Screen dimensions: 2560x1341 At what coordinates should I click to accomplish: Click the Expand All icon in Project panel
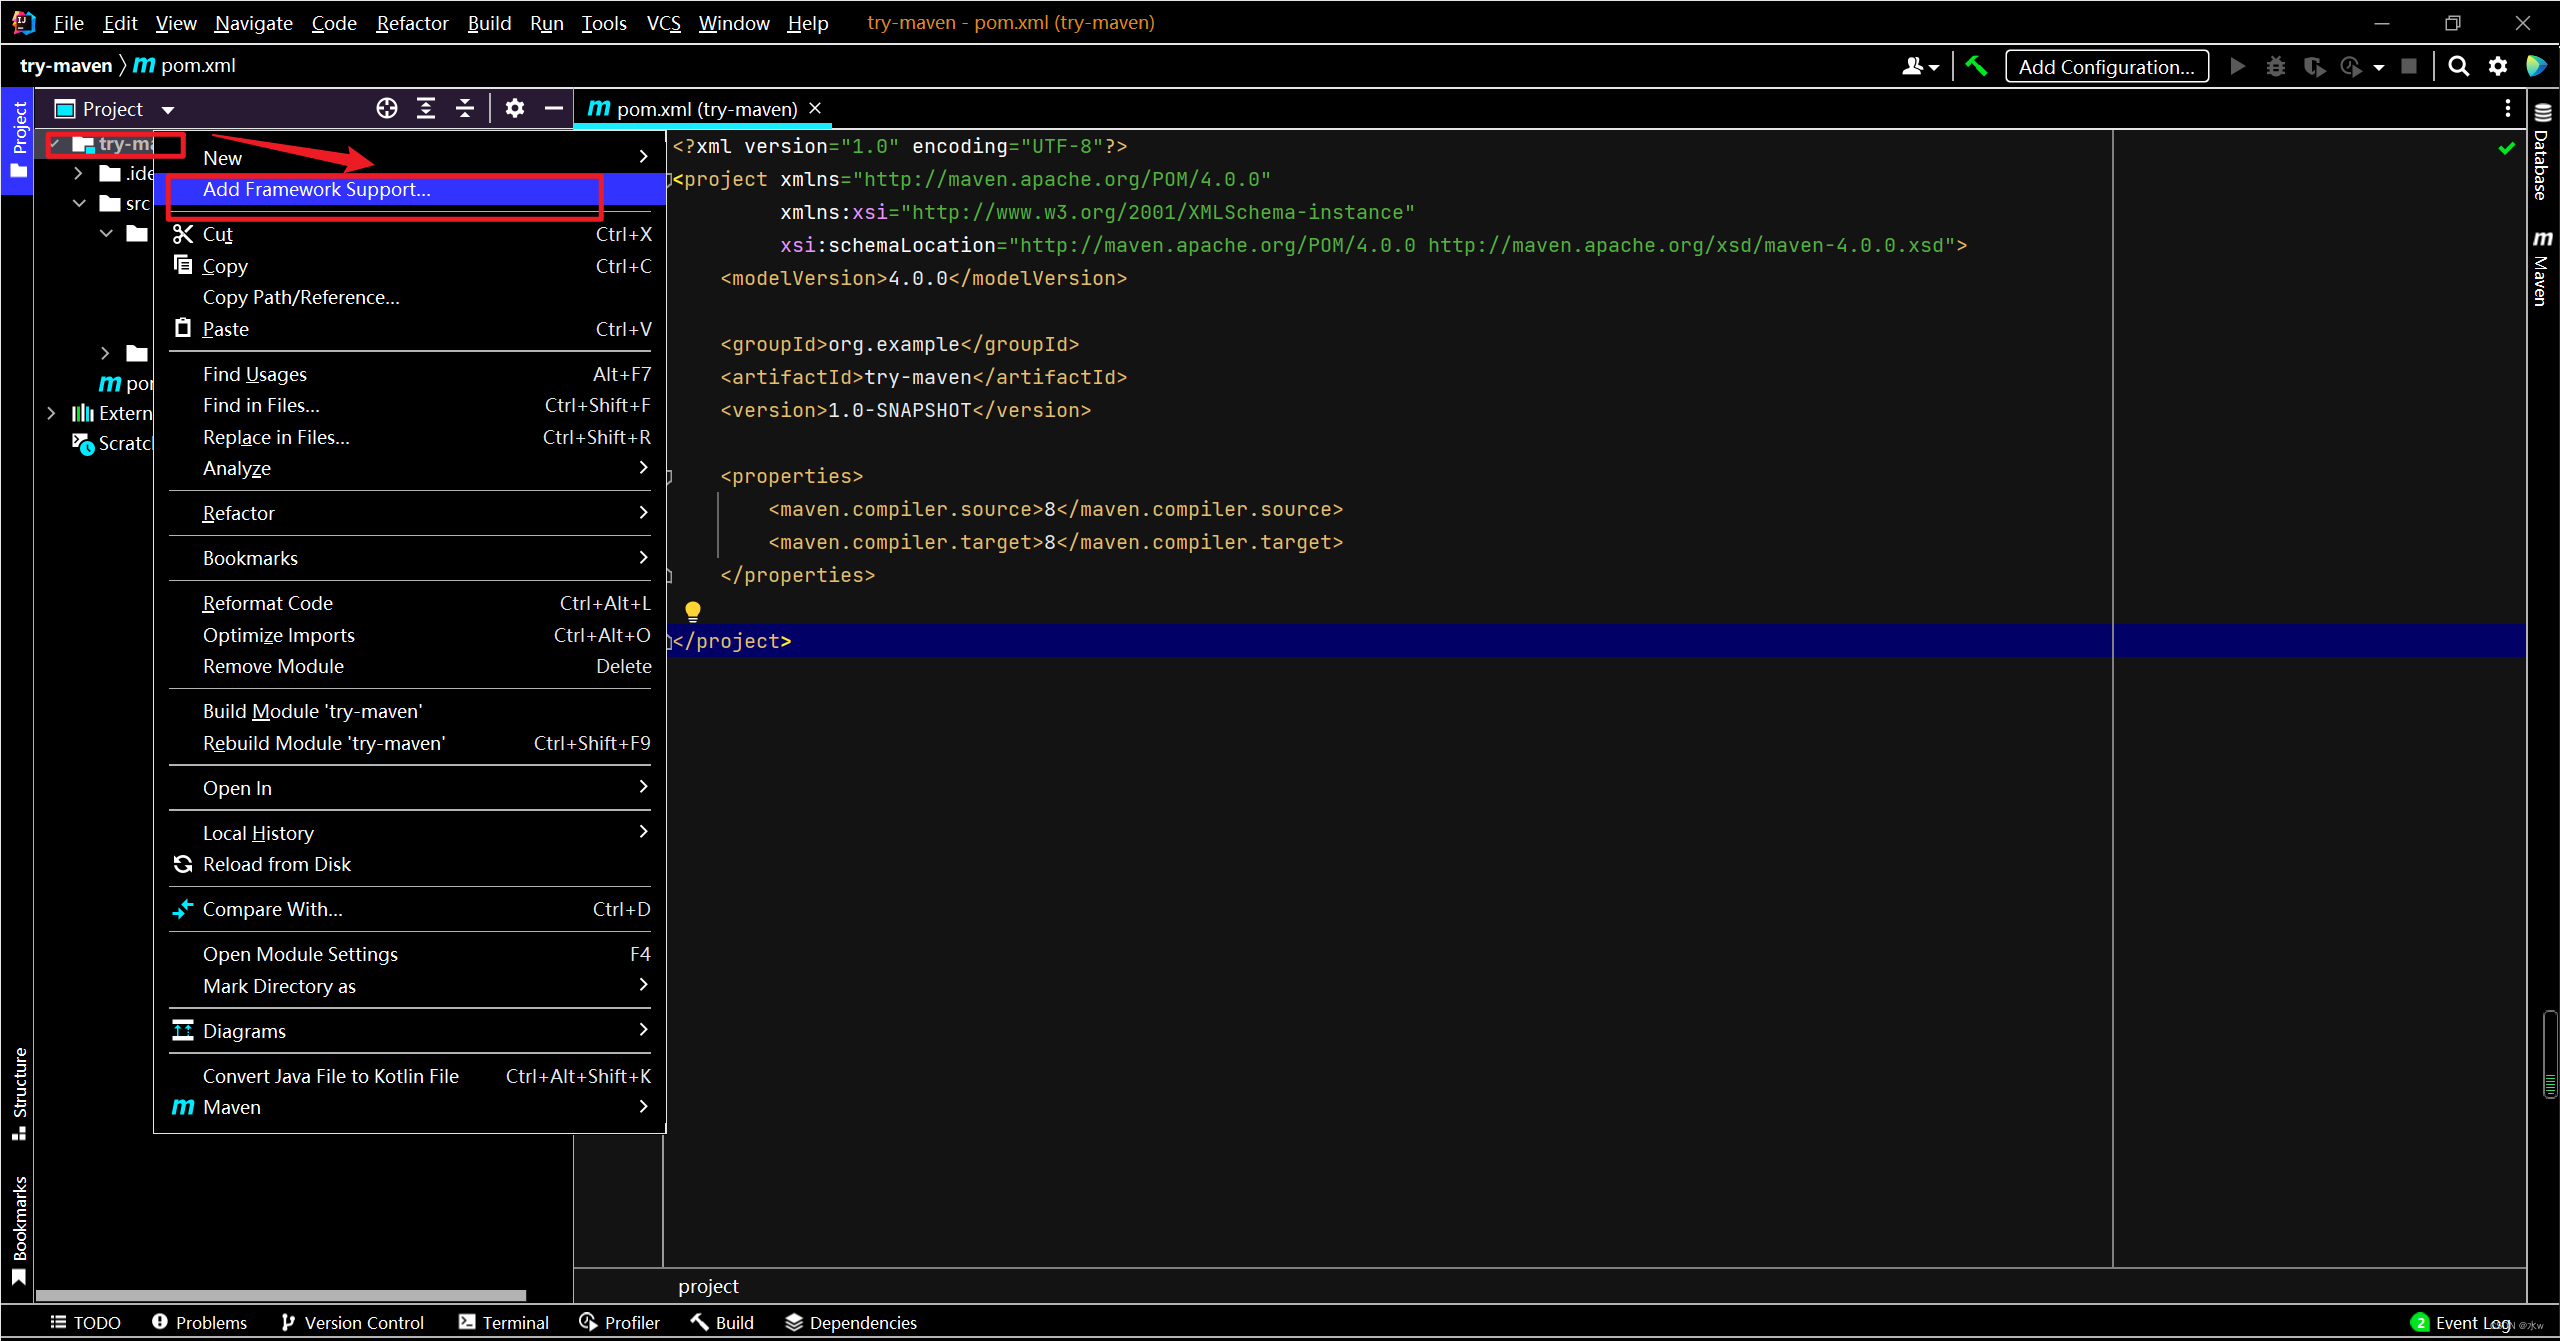coord(426,108)
